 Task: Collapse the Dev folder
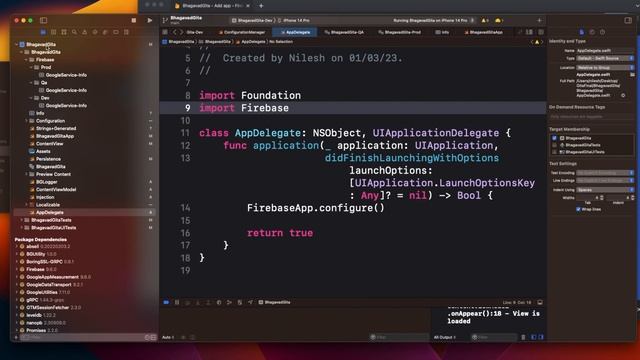tap(31, 98)
